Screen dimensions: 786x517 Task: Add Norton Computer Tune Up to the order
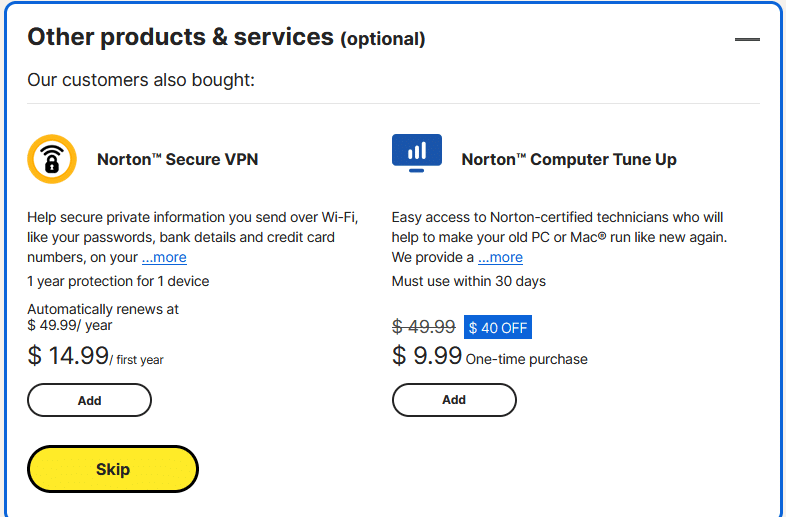(454, 400)
